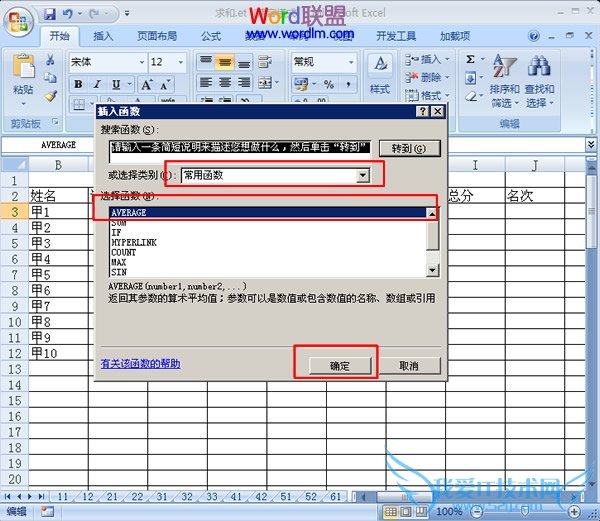Click the Fill down icon
Image resolution: width=600 pixels, height=521 pixels.
pyautogui.click(x=470, y=78)
